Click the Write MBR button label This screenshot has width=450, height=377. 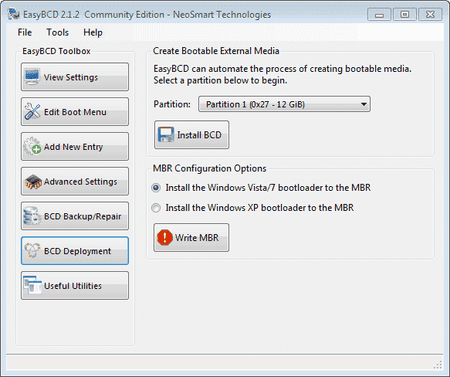click(x=197, y=238)
